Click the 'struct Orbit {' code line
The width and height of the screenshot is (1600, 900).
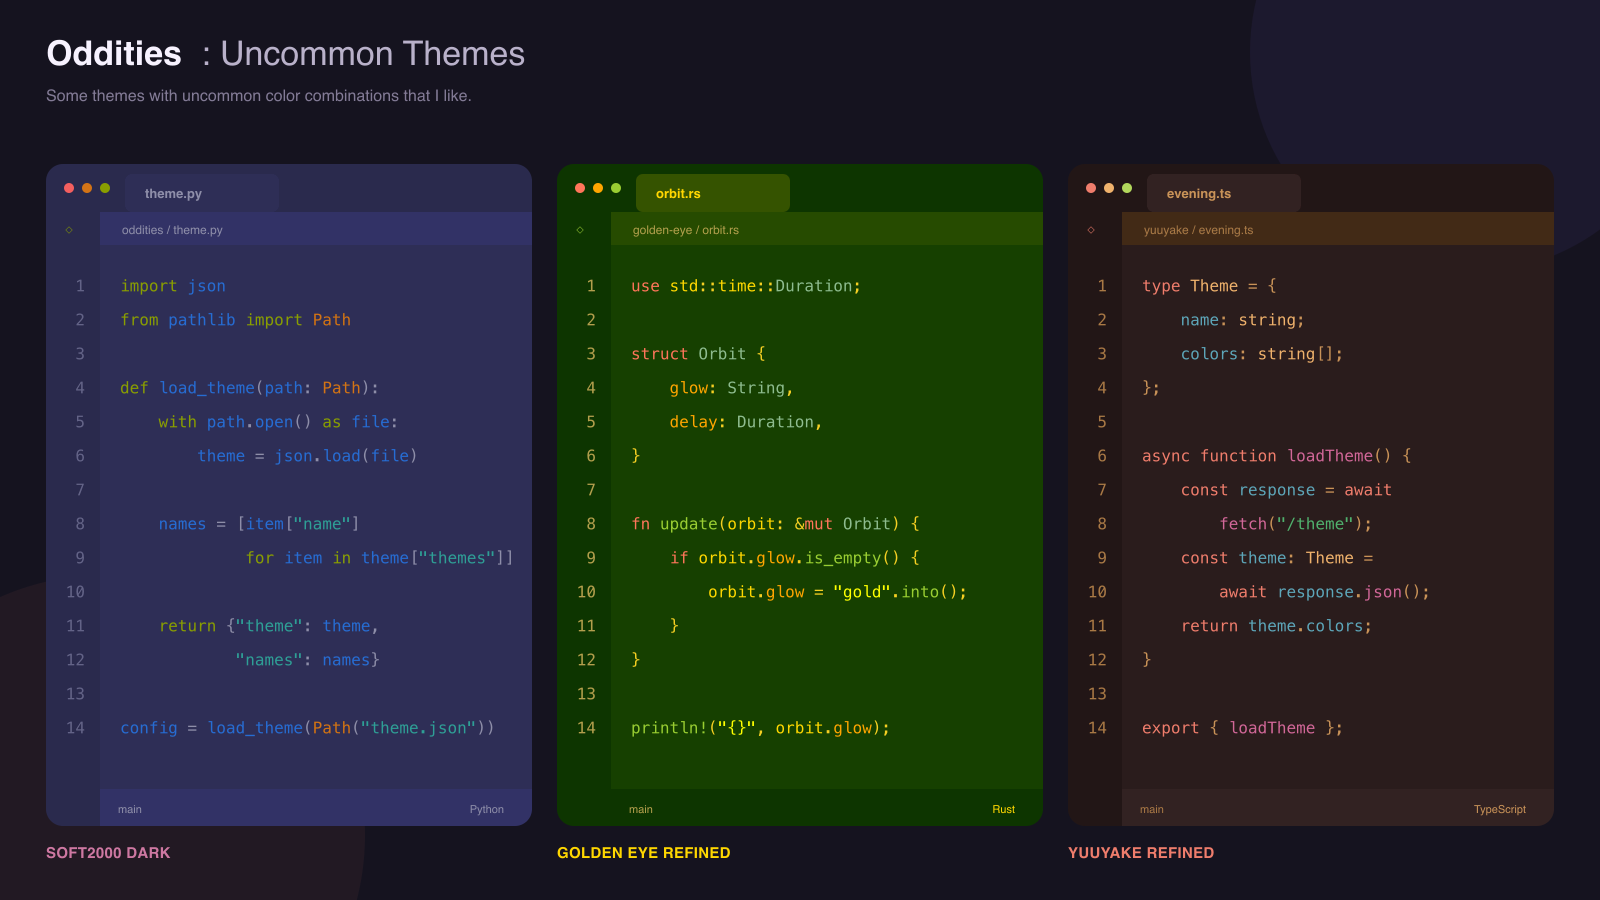coord(698,354)
